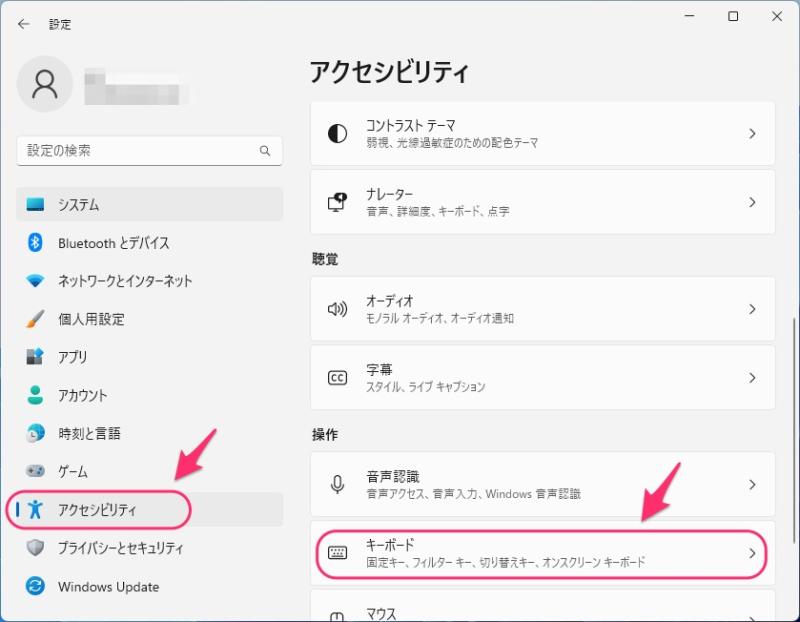Click the オーディオ speaker icon
Screen dimensions: 800x622
[x=337, y=309]
